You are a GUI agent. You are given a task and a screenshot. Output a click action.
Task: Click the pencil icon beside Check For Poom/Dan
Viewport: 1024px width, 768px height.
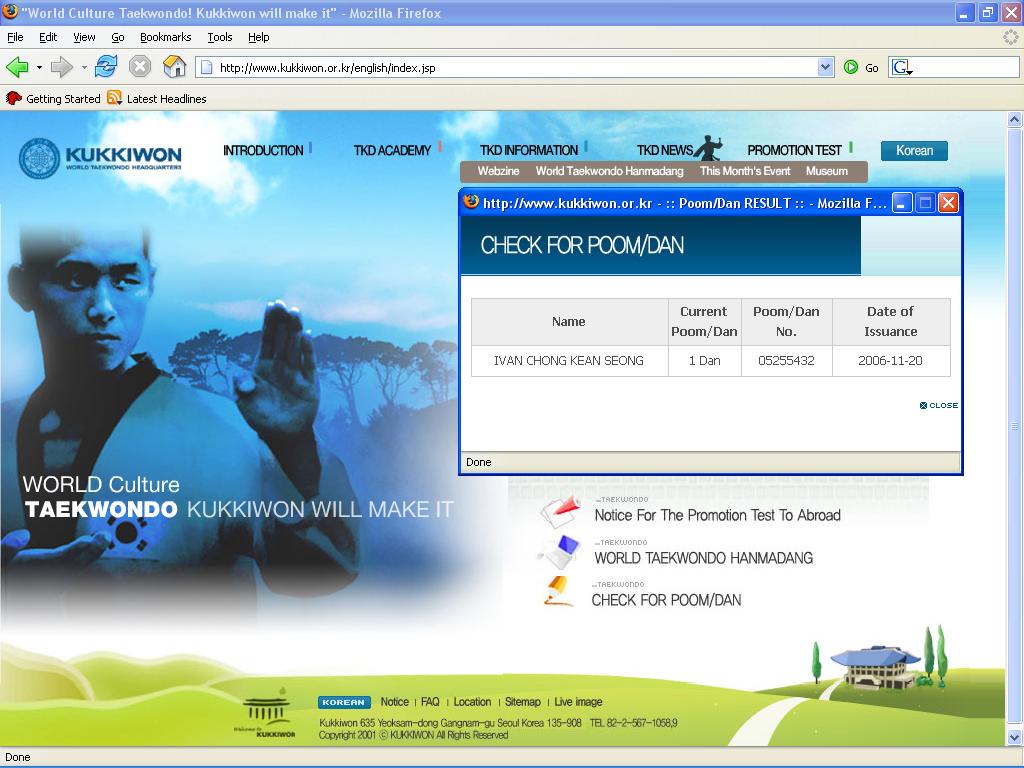click(559, 591)
